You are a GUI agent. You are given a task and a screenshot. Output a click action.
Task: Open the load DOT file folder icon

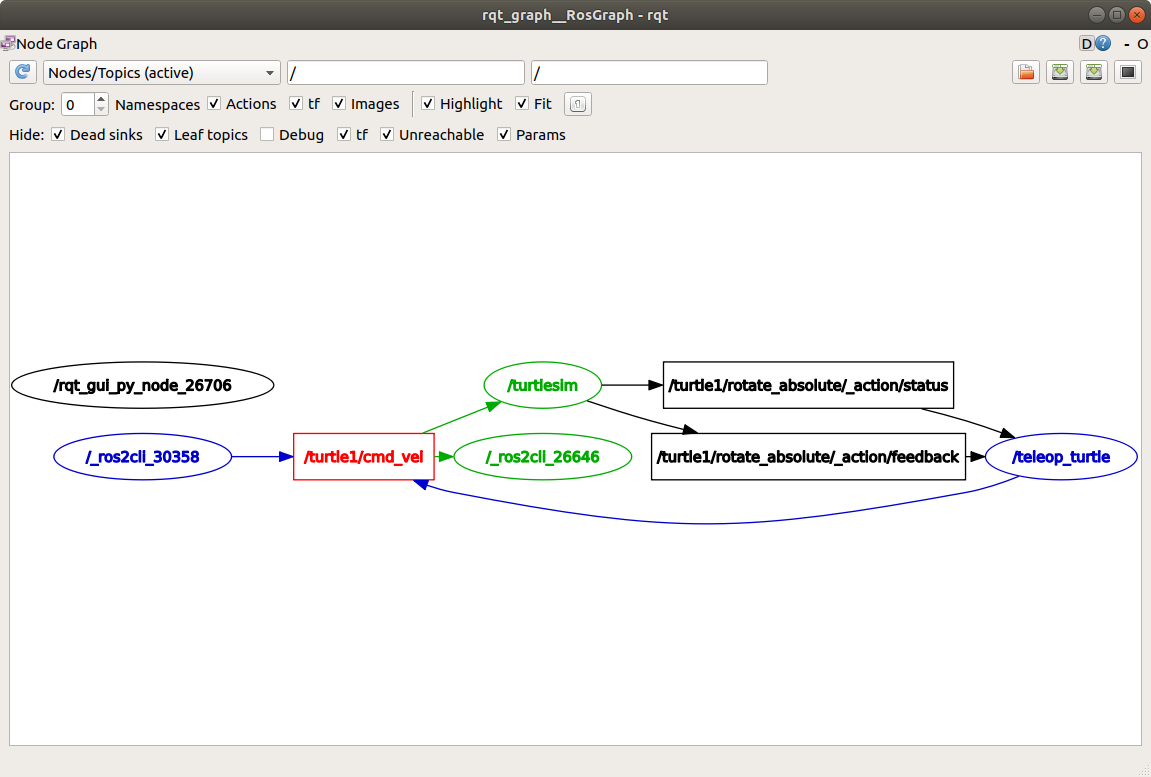tap(1025, 73)
